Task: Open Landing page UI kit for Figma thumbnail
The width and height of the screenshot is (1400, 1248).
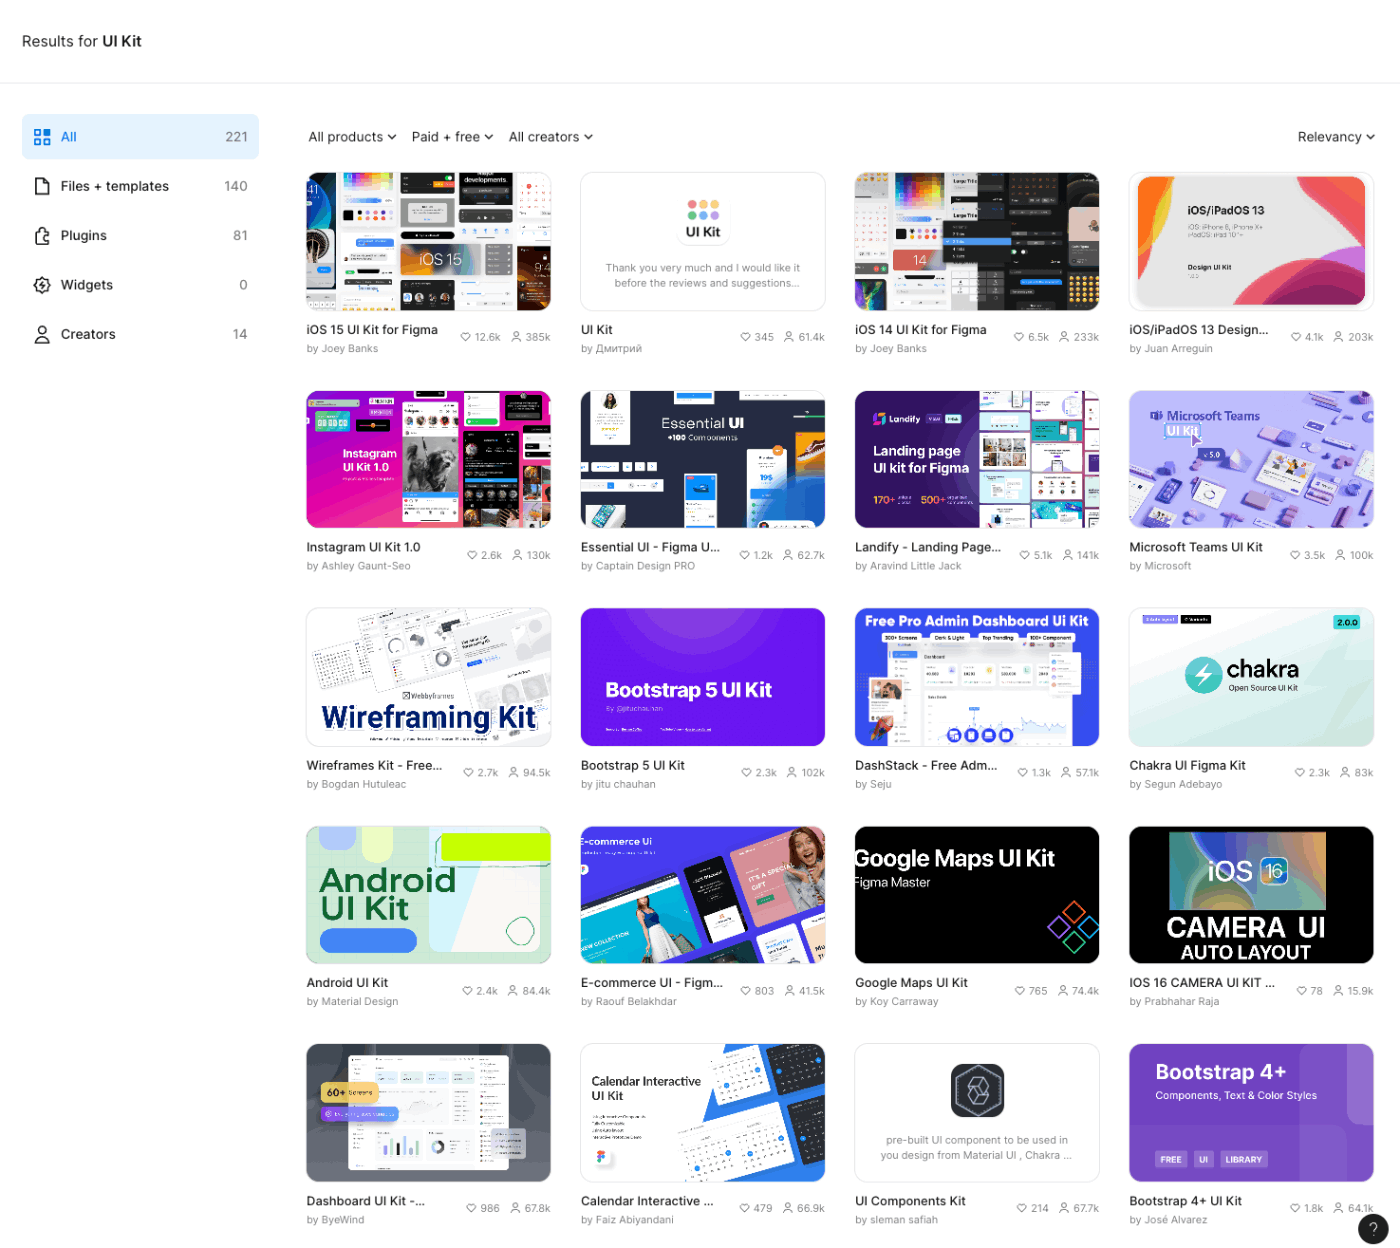Action: 977,459
